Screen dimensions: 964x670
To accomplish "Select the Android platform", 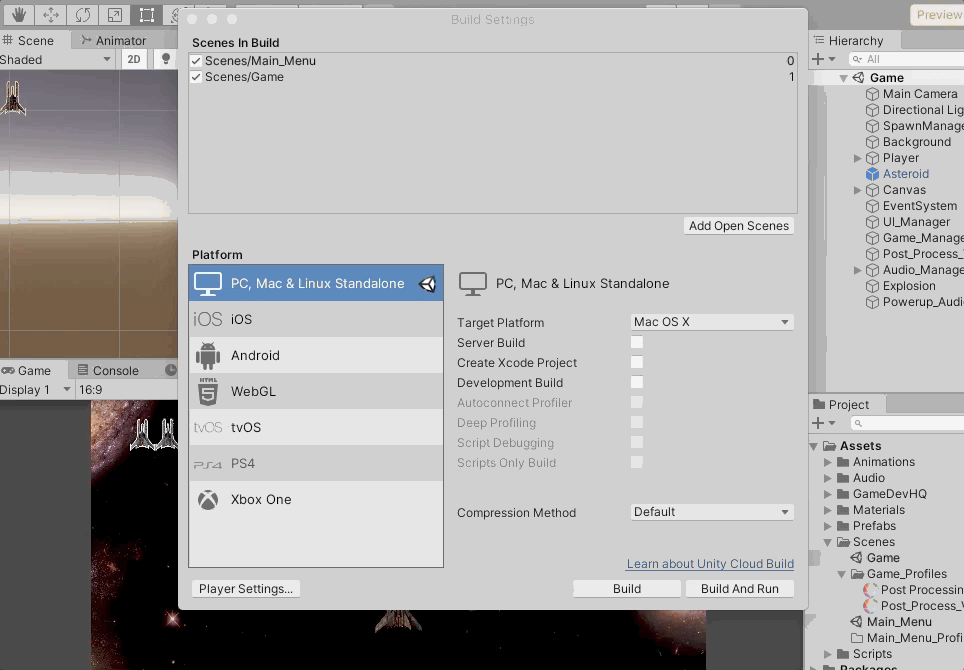I will coord(316,355).
